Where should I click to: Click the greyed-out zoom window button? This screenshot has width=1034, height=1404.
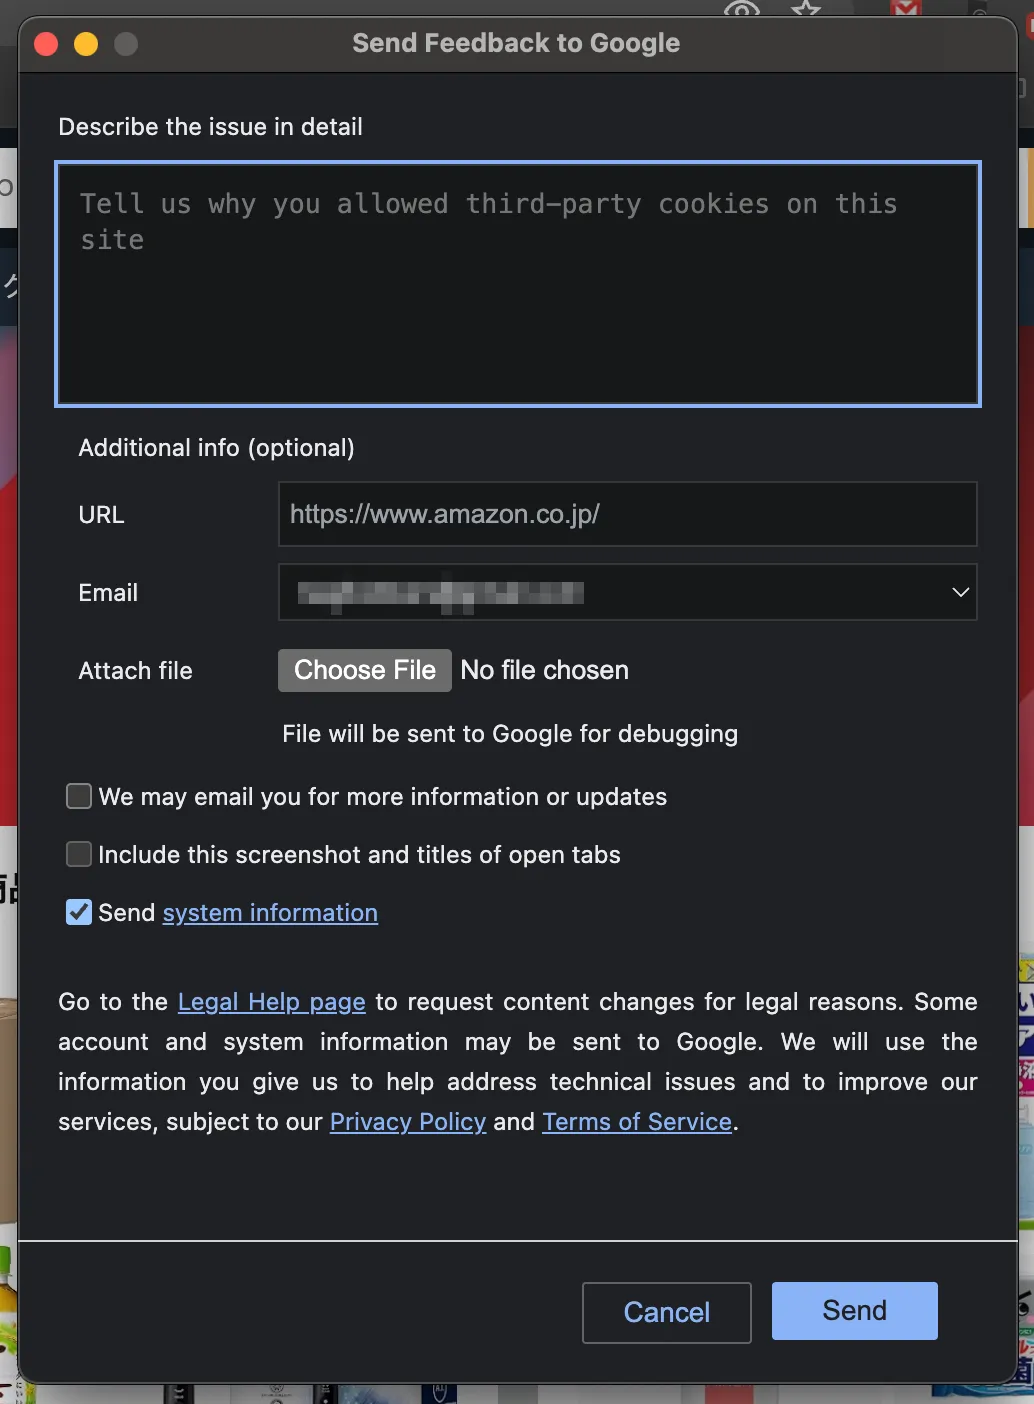tap(126, 44)
